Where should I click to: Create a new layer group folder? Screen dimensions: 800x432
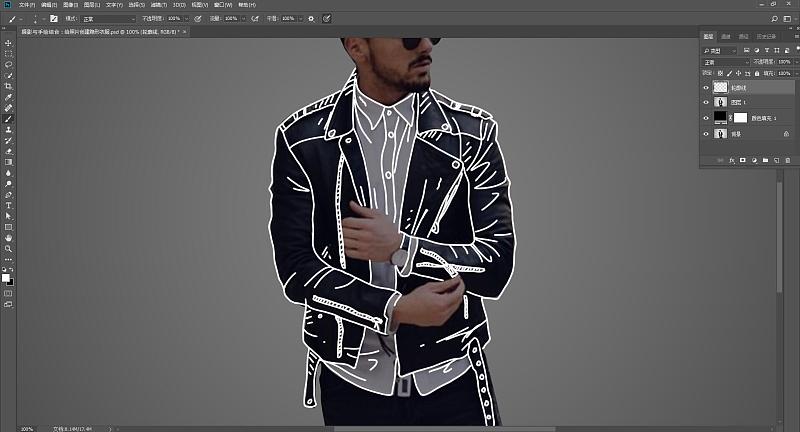click(x=765, y=160)
